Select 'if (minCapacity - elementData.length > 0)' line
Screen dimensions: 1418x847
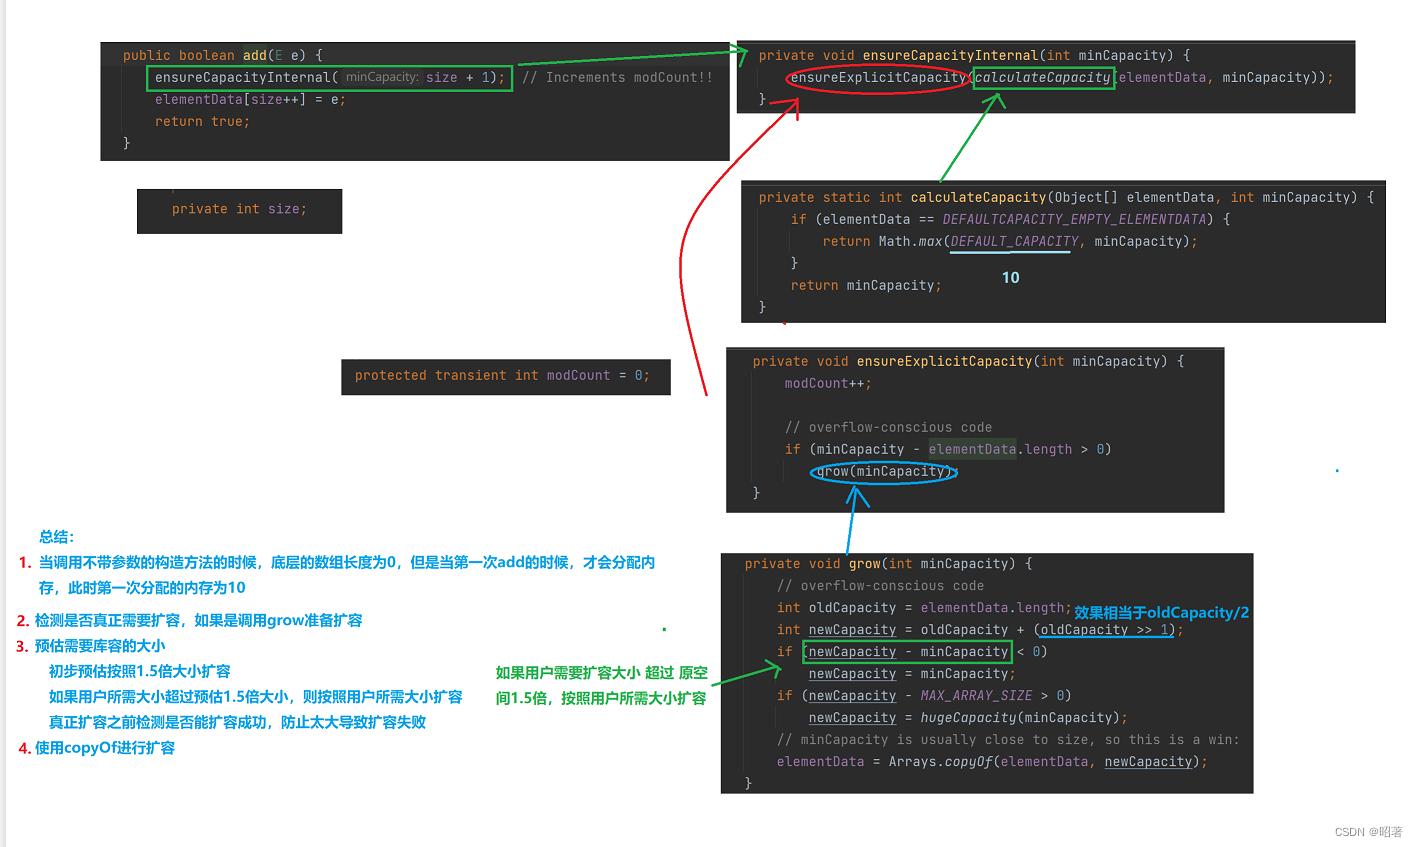pos(948,449)
